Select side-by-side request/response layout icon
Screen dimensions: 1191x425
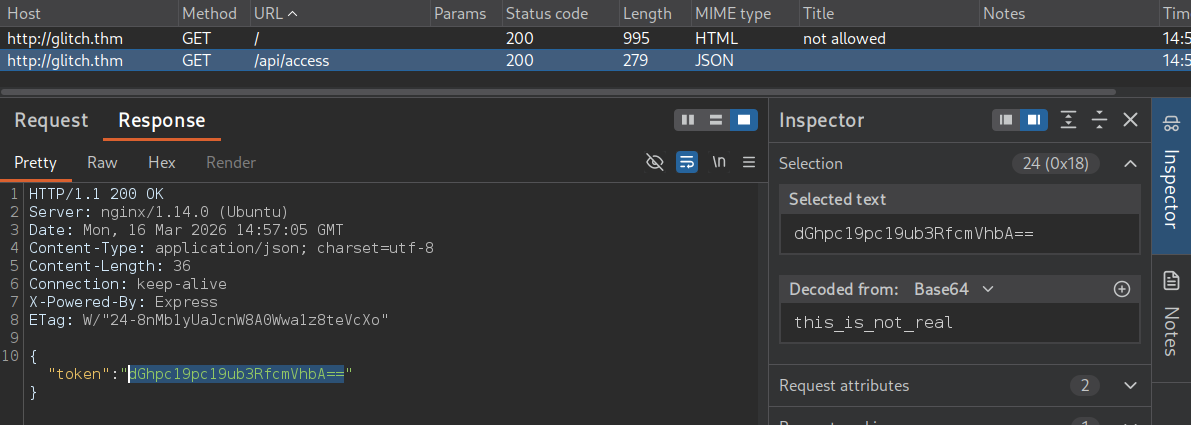[687, 120]
